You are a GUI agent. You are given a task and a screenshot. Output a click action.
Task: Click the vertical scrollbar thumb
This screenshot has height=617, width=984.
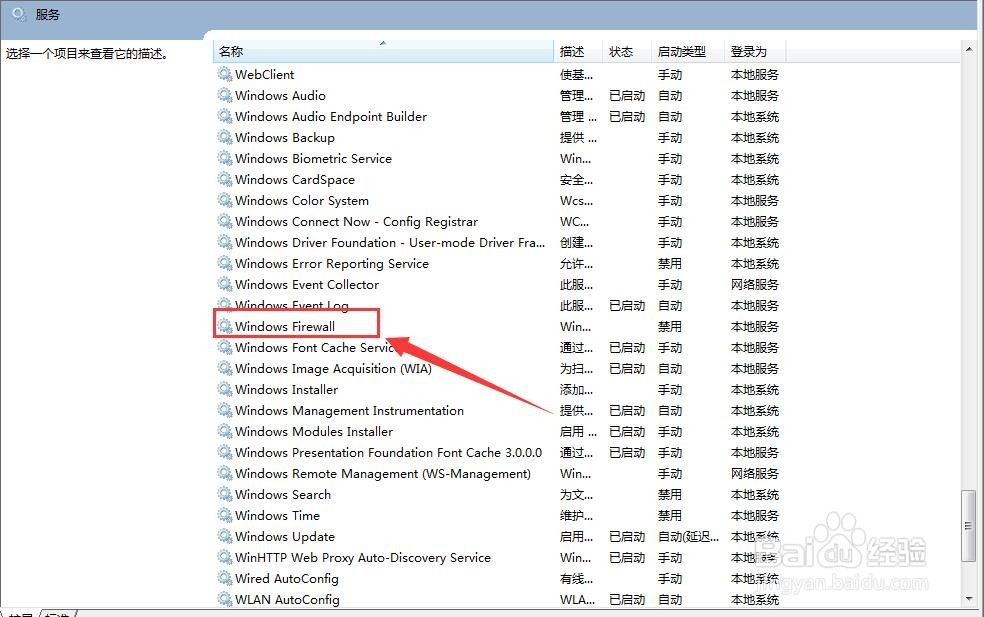(969, 526)
